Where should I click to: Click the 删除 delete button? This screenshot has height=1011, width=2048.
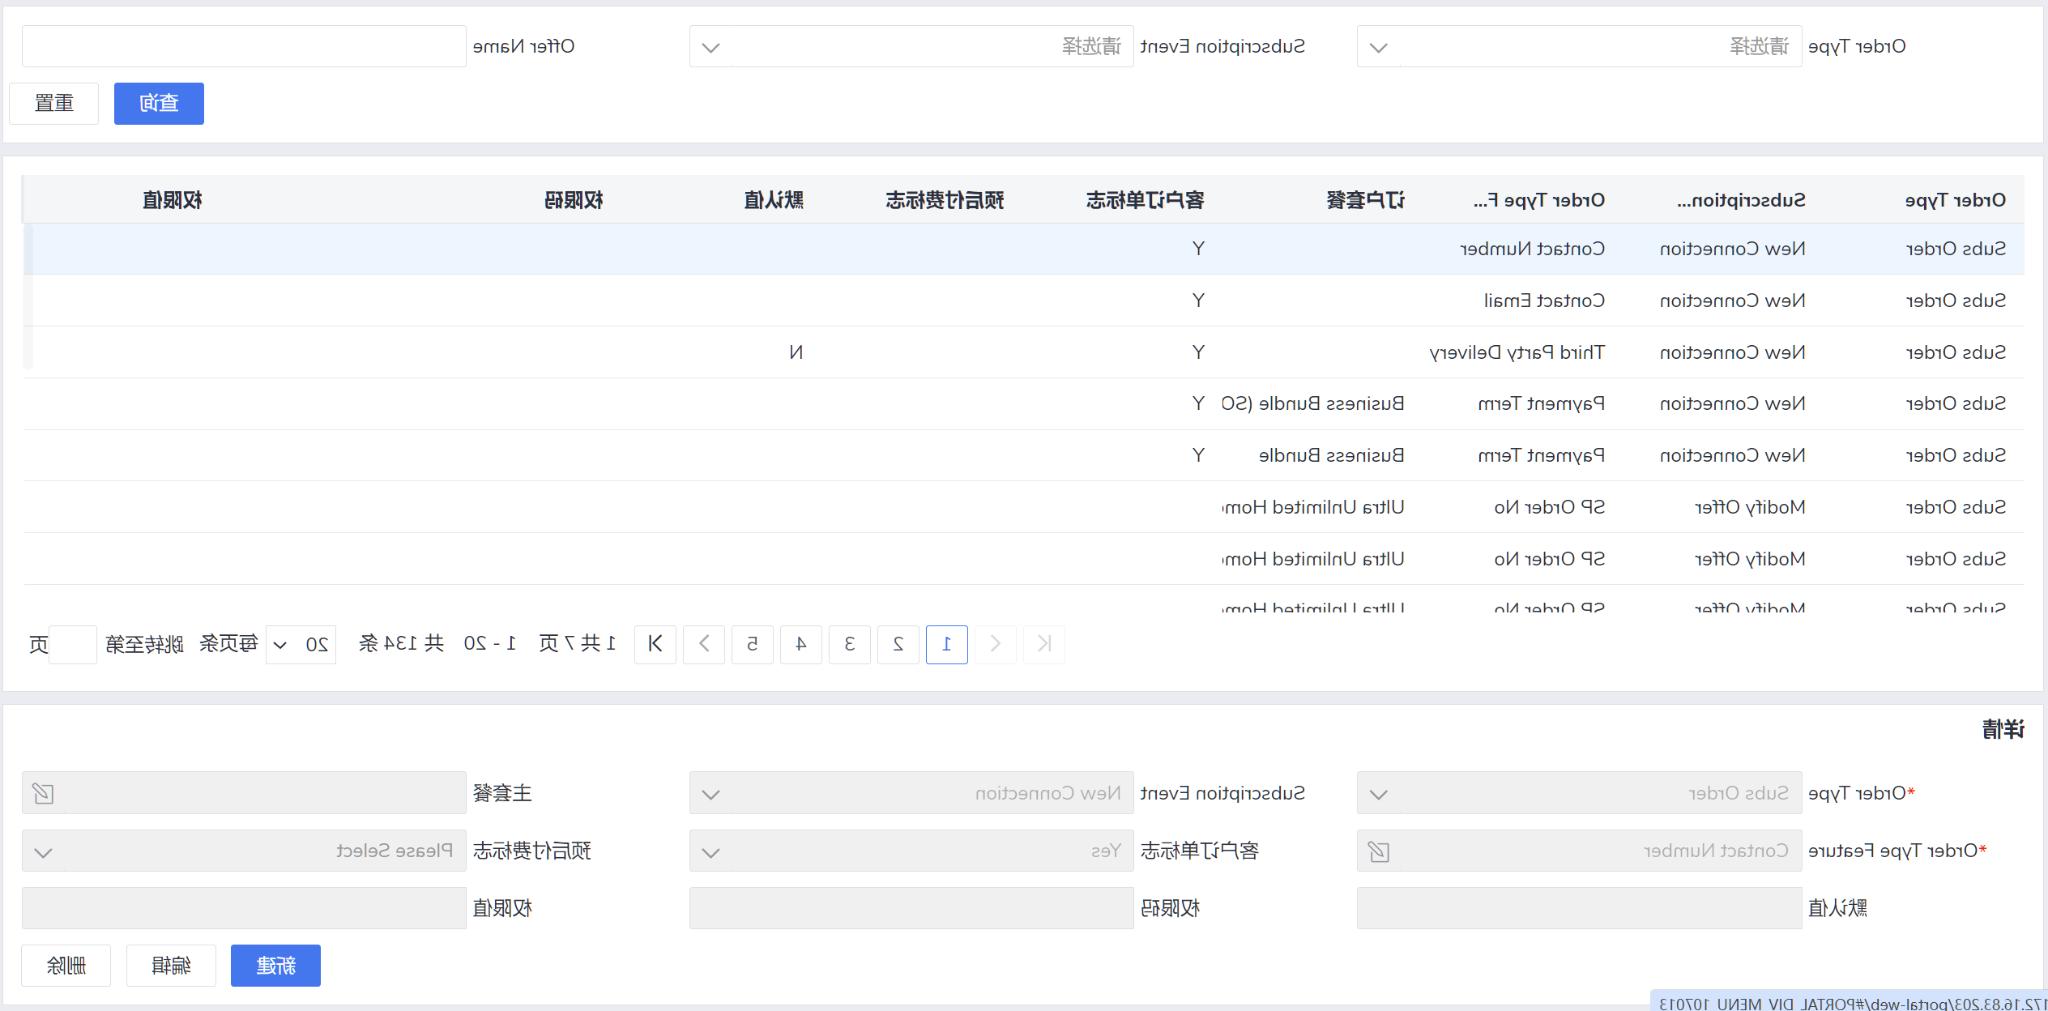point(66,966)
